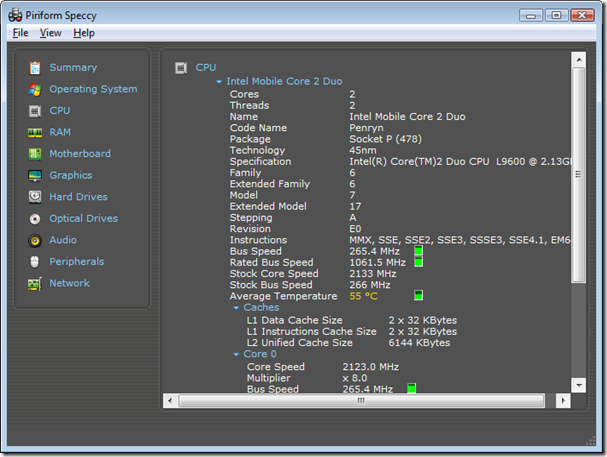Click the Summary sidebar icon

point(35,68)
